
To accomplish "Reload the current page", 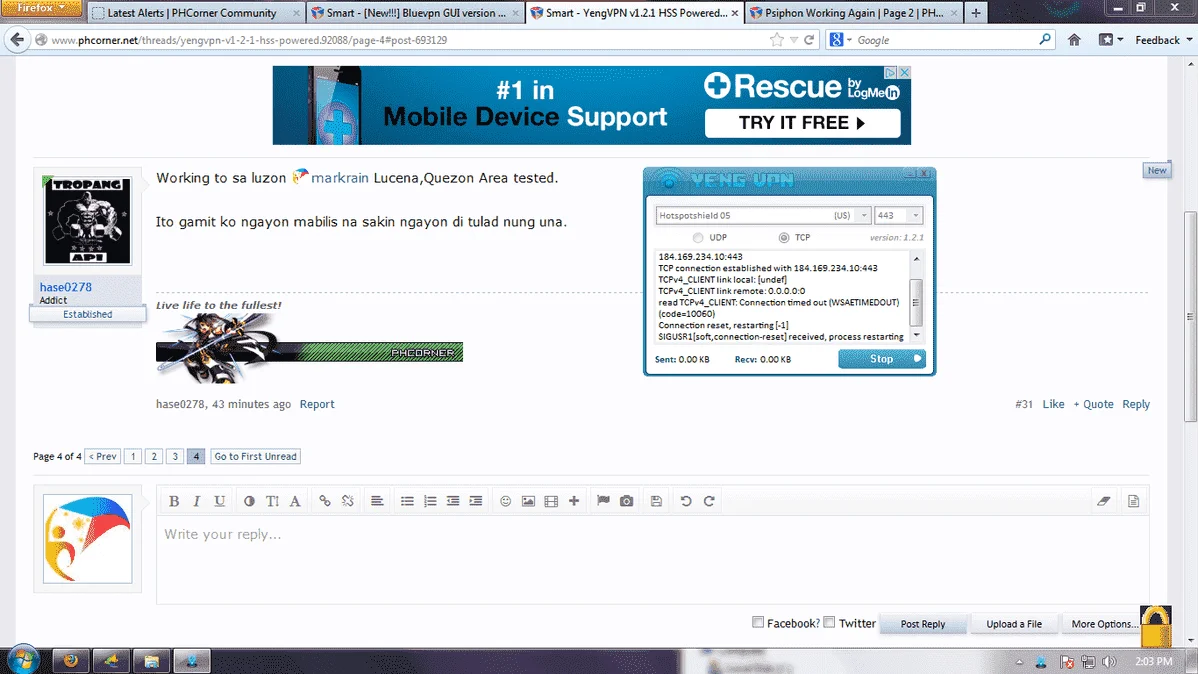I will (x=809, y=40).
